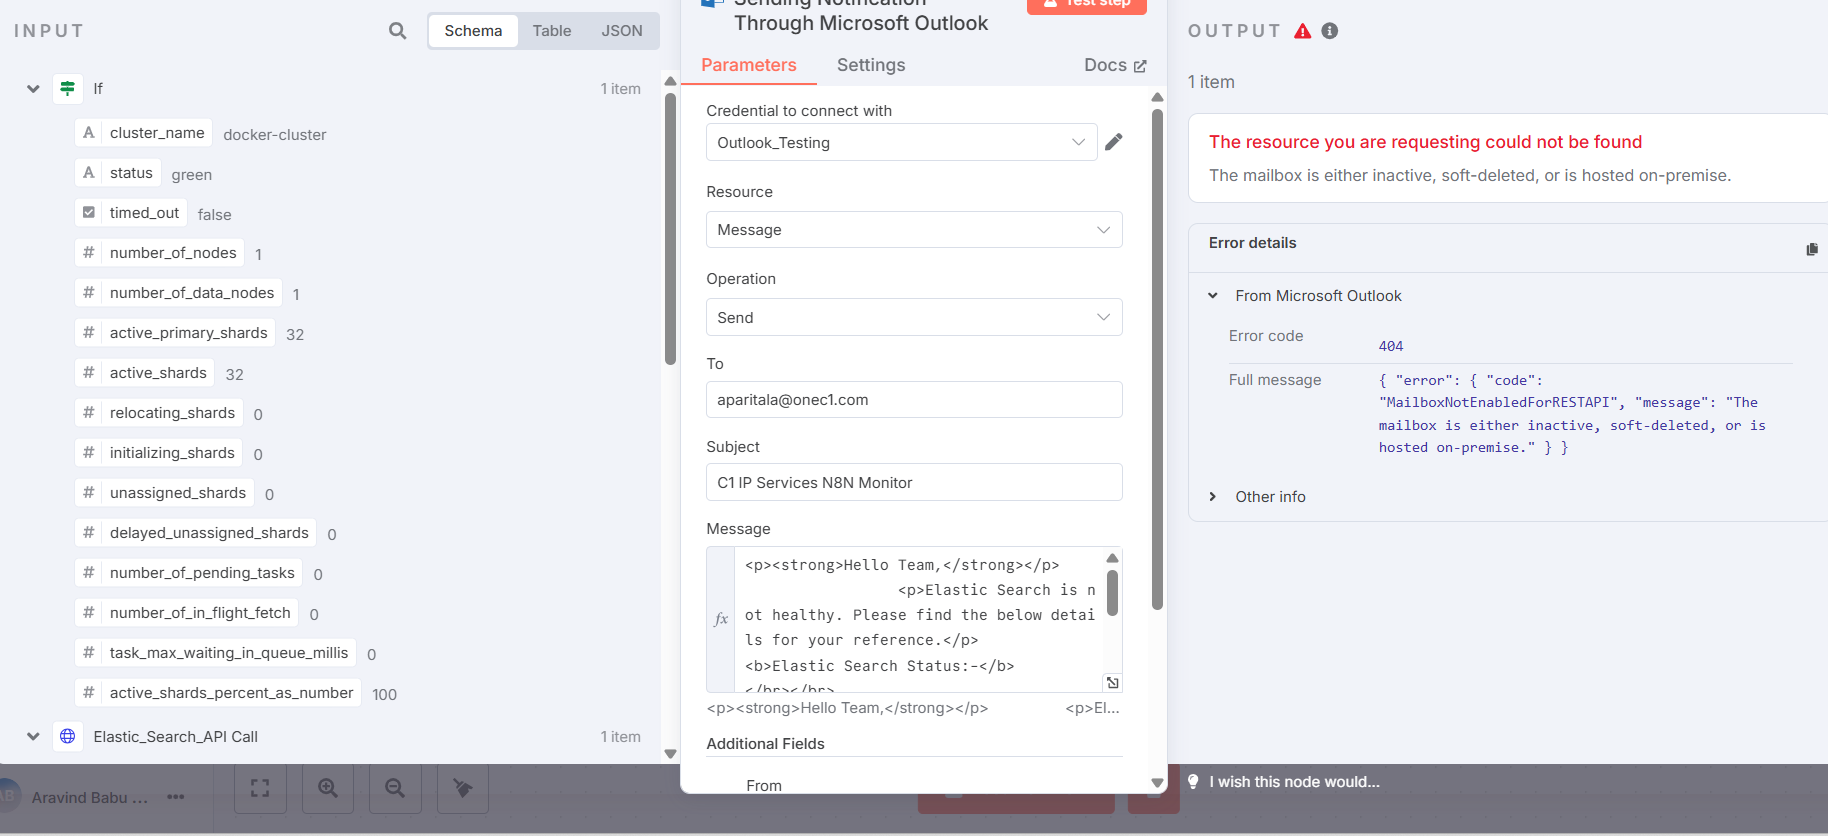This screenshot has width=1828, height=836.
Task: Expand the Message field editor icon
Action: point(1111,682)
